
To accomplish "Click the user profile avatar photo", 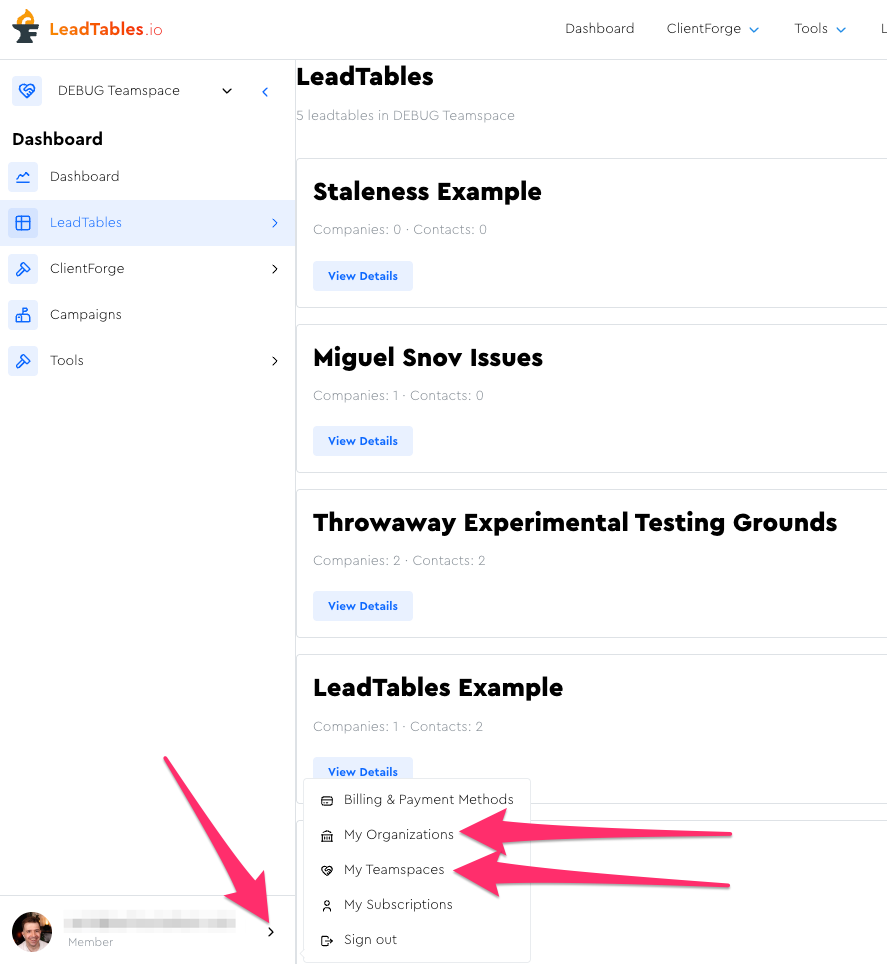I will (x=32, y=932).
